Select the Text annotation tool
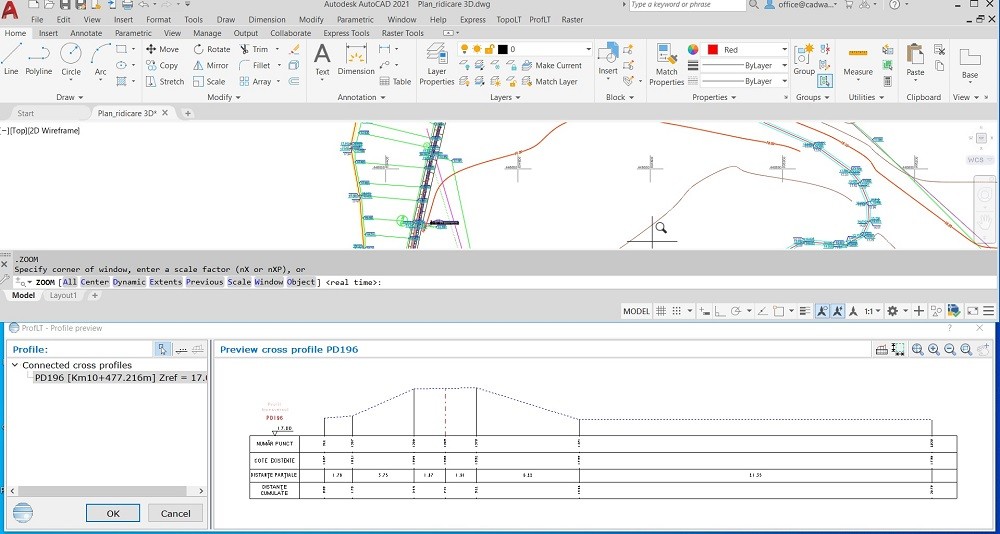Screen dimensions: 1000x534 click(x=323, y=59)
